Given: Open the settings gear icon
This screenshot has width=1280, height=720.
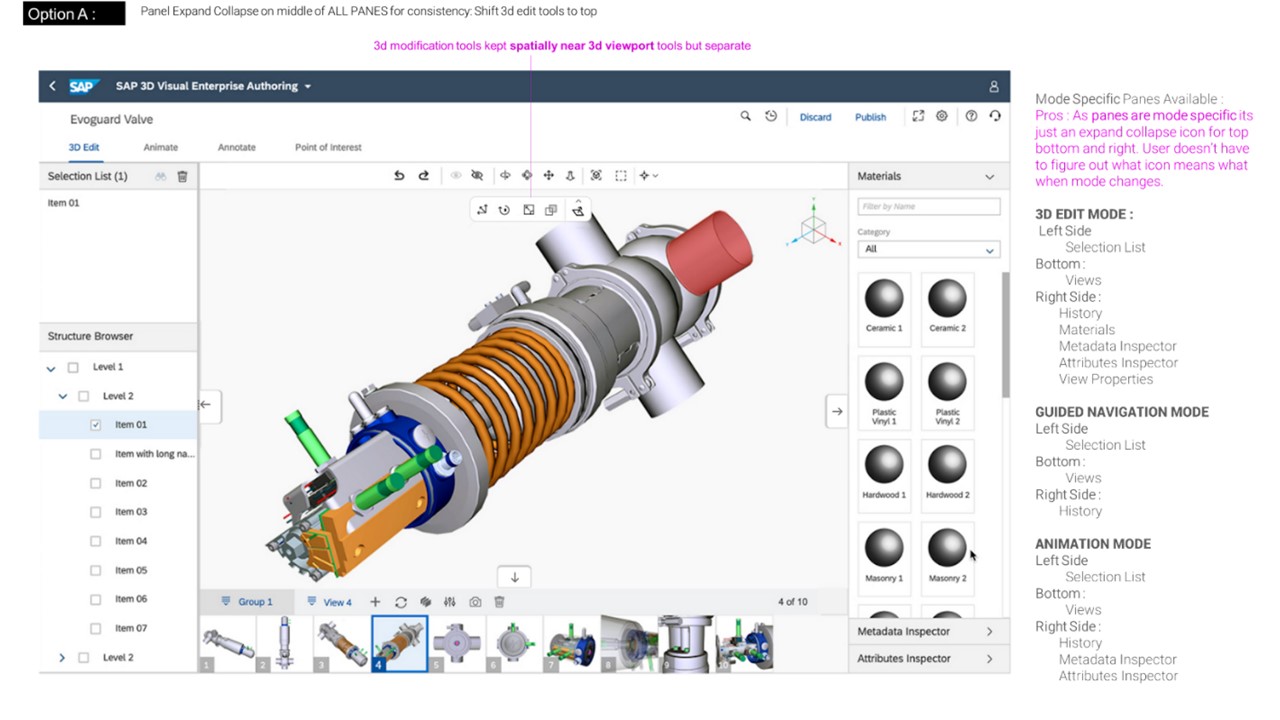Looking at the screenshot, I should (941, 117).
